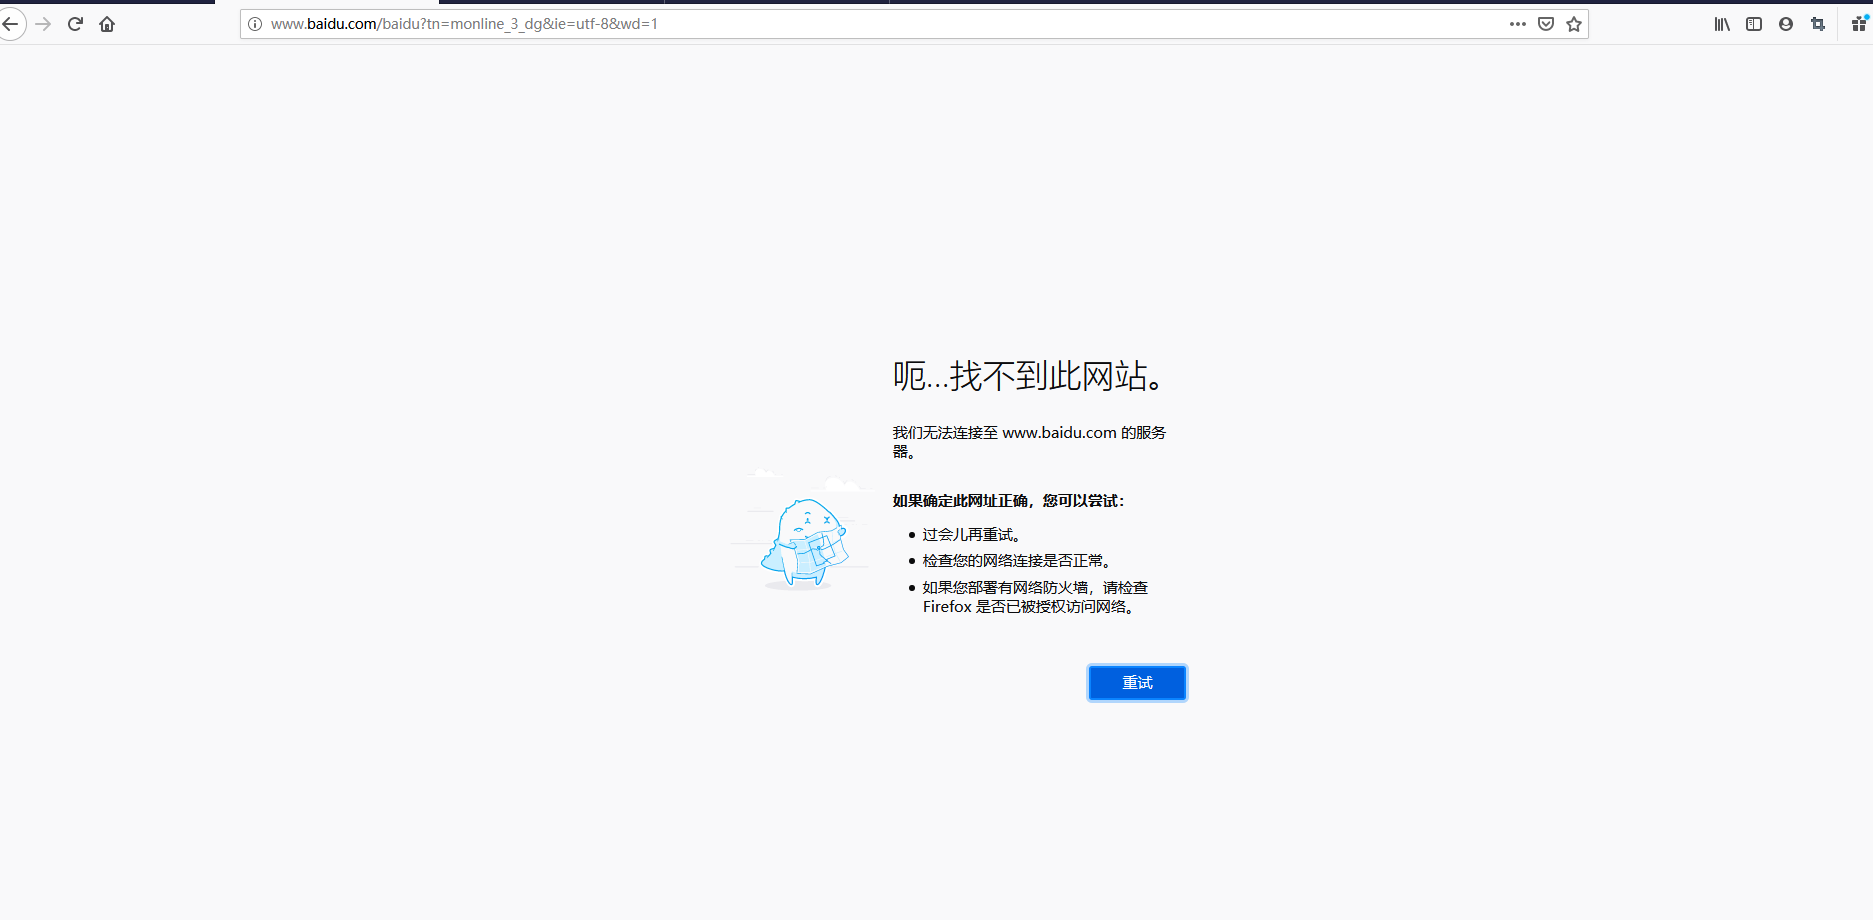
Task: Open the page actions three-dot menu
Action: [1518, 24]
